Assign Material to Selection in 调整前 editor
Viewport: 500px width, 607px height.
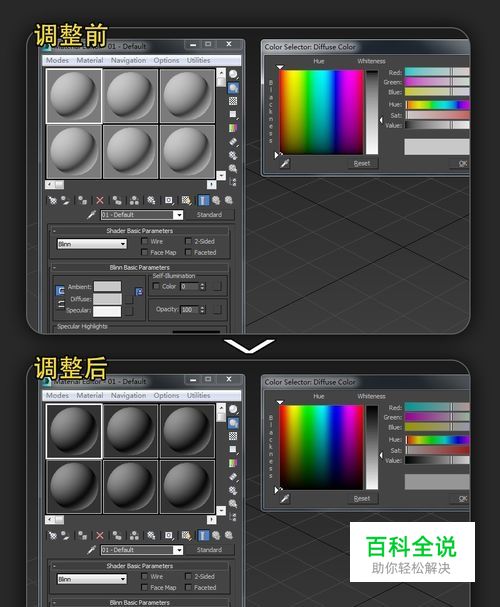82,200
